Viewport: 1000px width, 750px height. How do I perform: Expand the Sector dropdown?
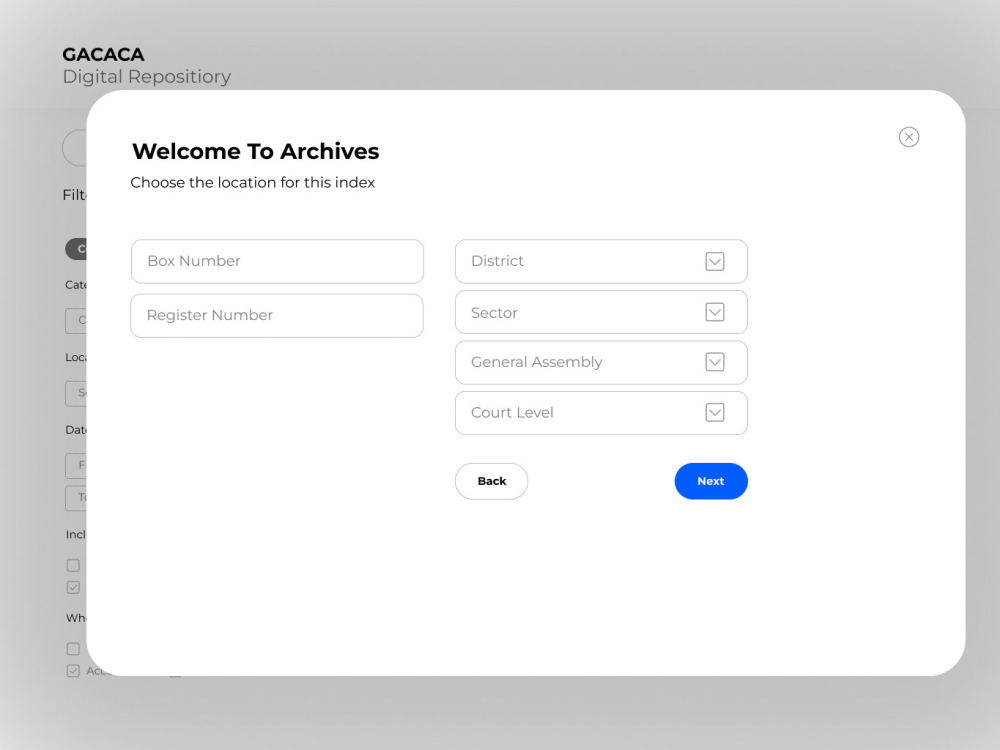pyautogui.click(x=601, y=312)
